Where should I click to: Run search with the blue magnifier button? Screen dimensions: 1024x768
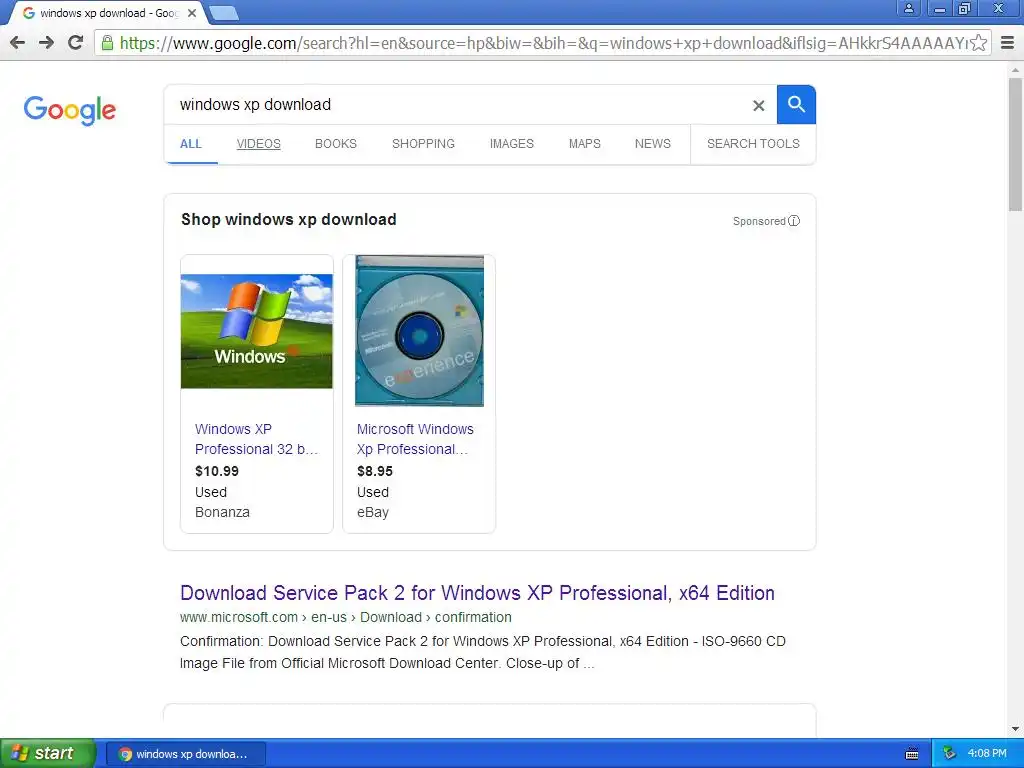[796, 104]
